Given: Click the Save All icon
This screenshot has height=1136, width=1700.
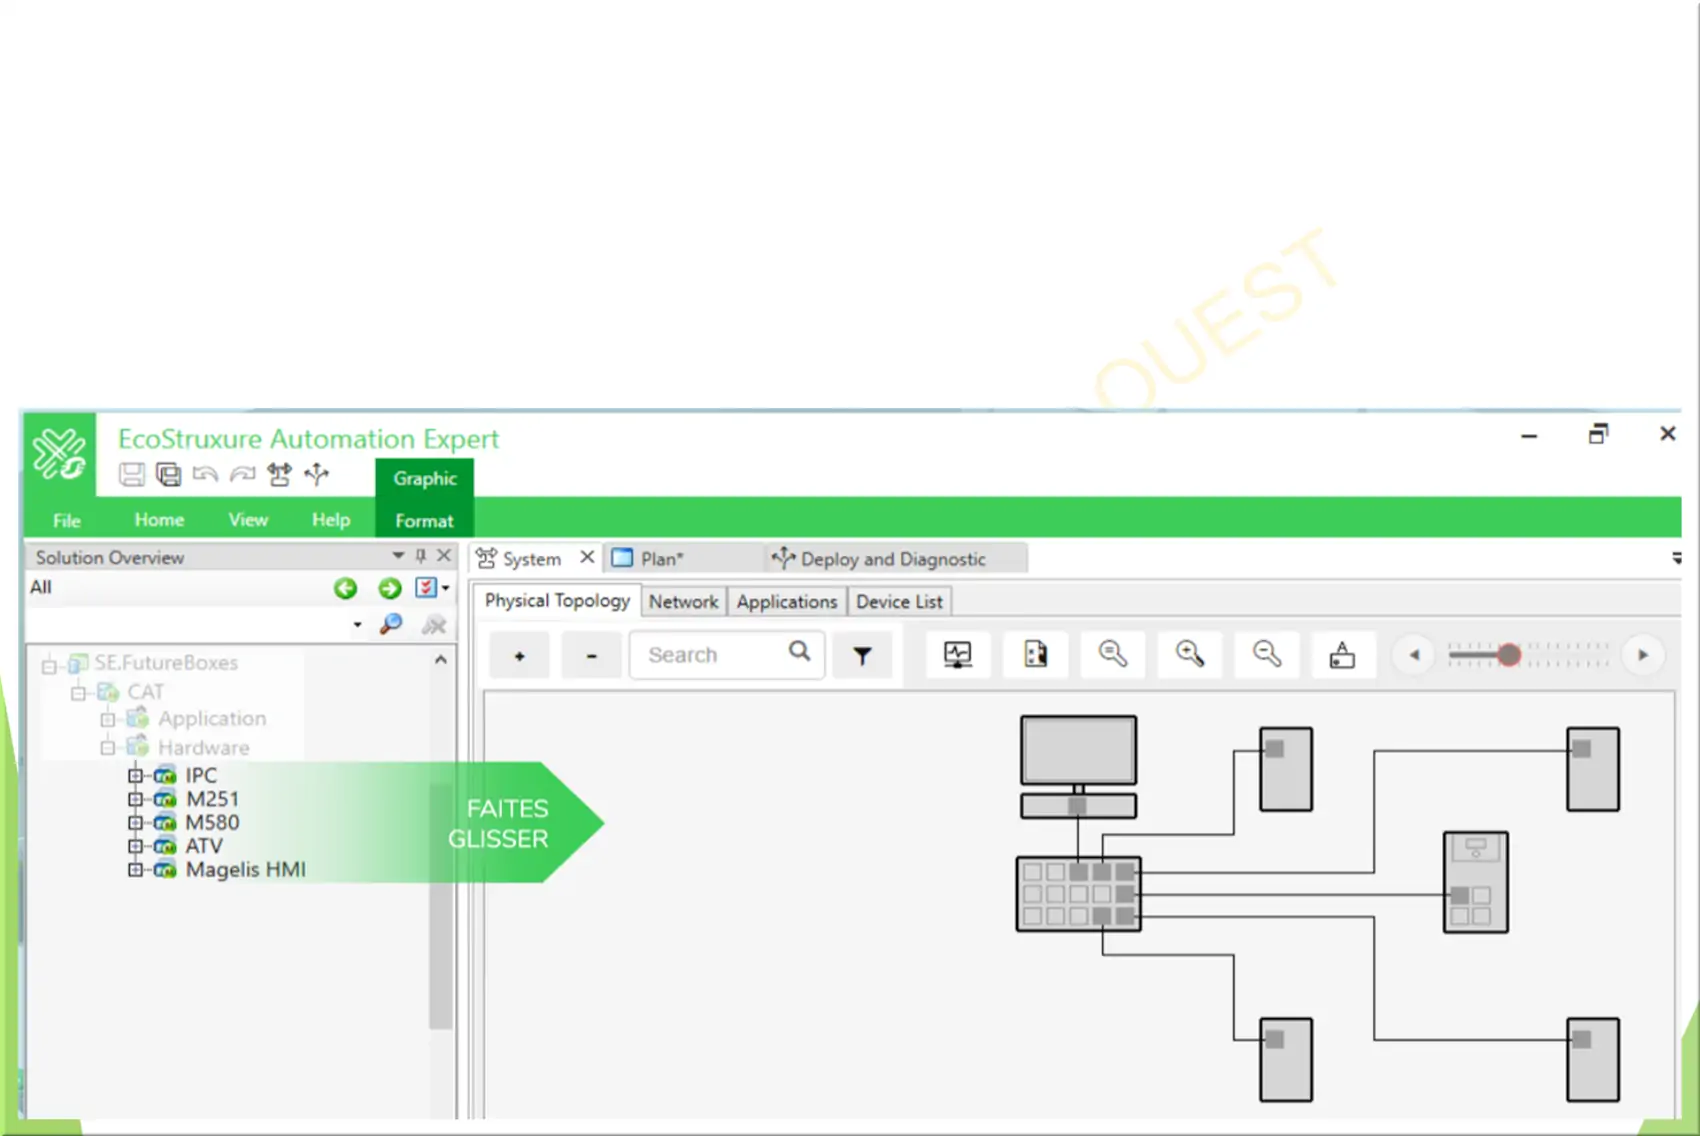Looking at the screenshot, I should (169, 474).
